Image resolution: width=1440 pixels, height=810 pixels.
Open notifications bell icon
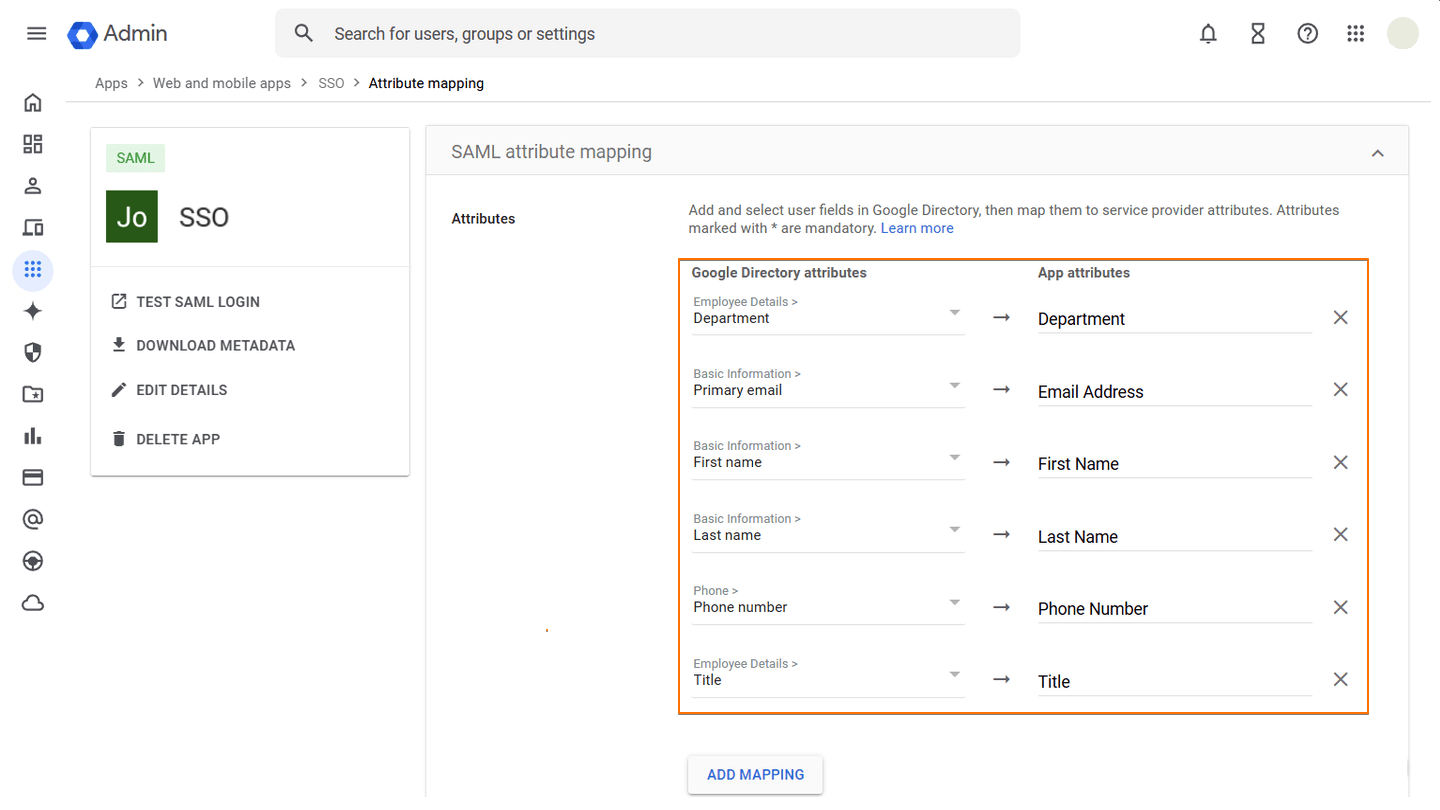click(1208, 33)
